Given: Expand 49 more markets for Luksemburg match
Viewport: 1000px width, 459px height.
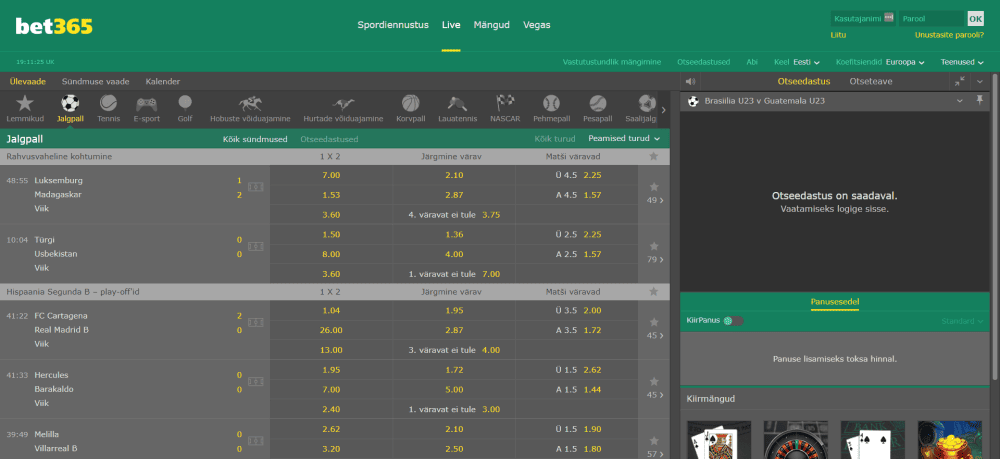Looking at the screenshot, I should pyautogui.click(x=655, y=200).
